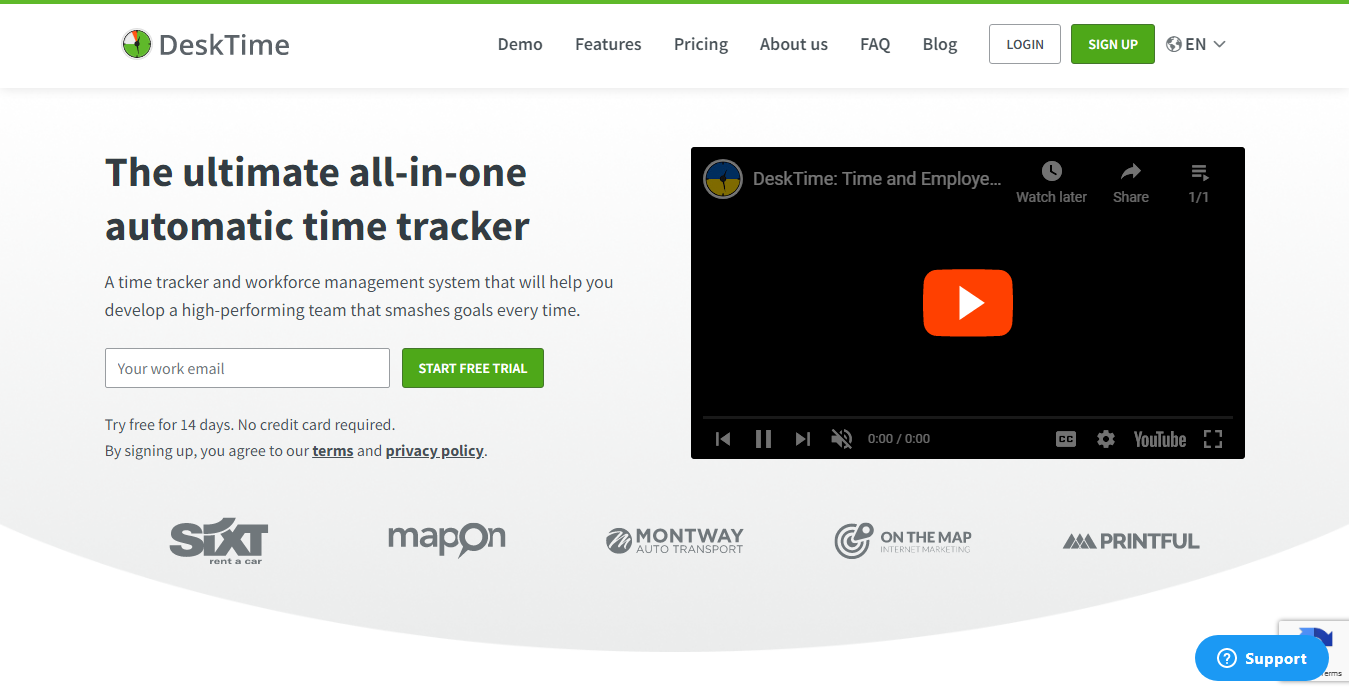Image resolution: width=1349 pixels, height=695 pixels.
Task: Click the Share arrow icon
Action: pos(1131,172)
